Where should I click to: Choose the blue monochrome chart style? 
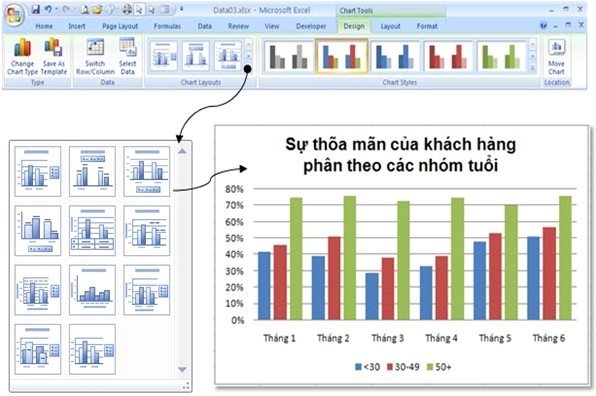395,56
